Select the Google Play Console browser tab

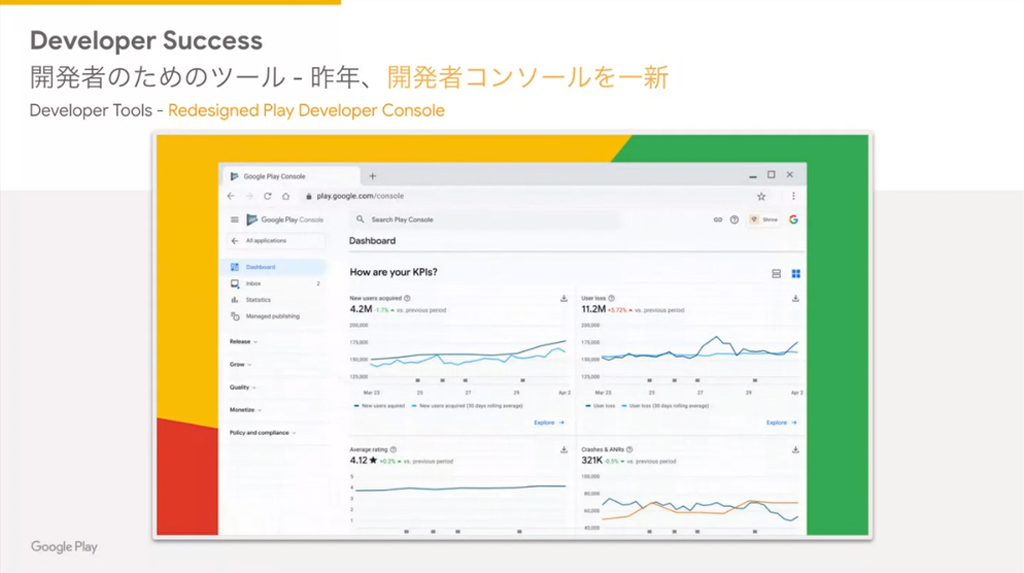click(x=291, y=176)
